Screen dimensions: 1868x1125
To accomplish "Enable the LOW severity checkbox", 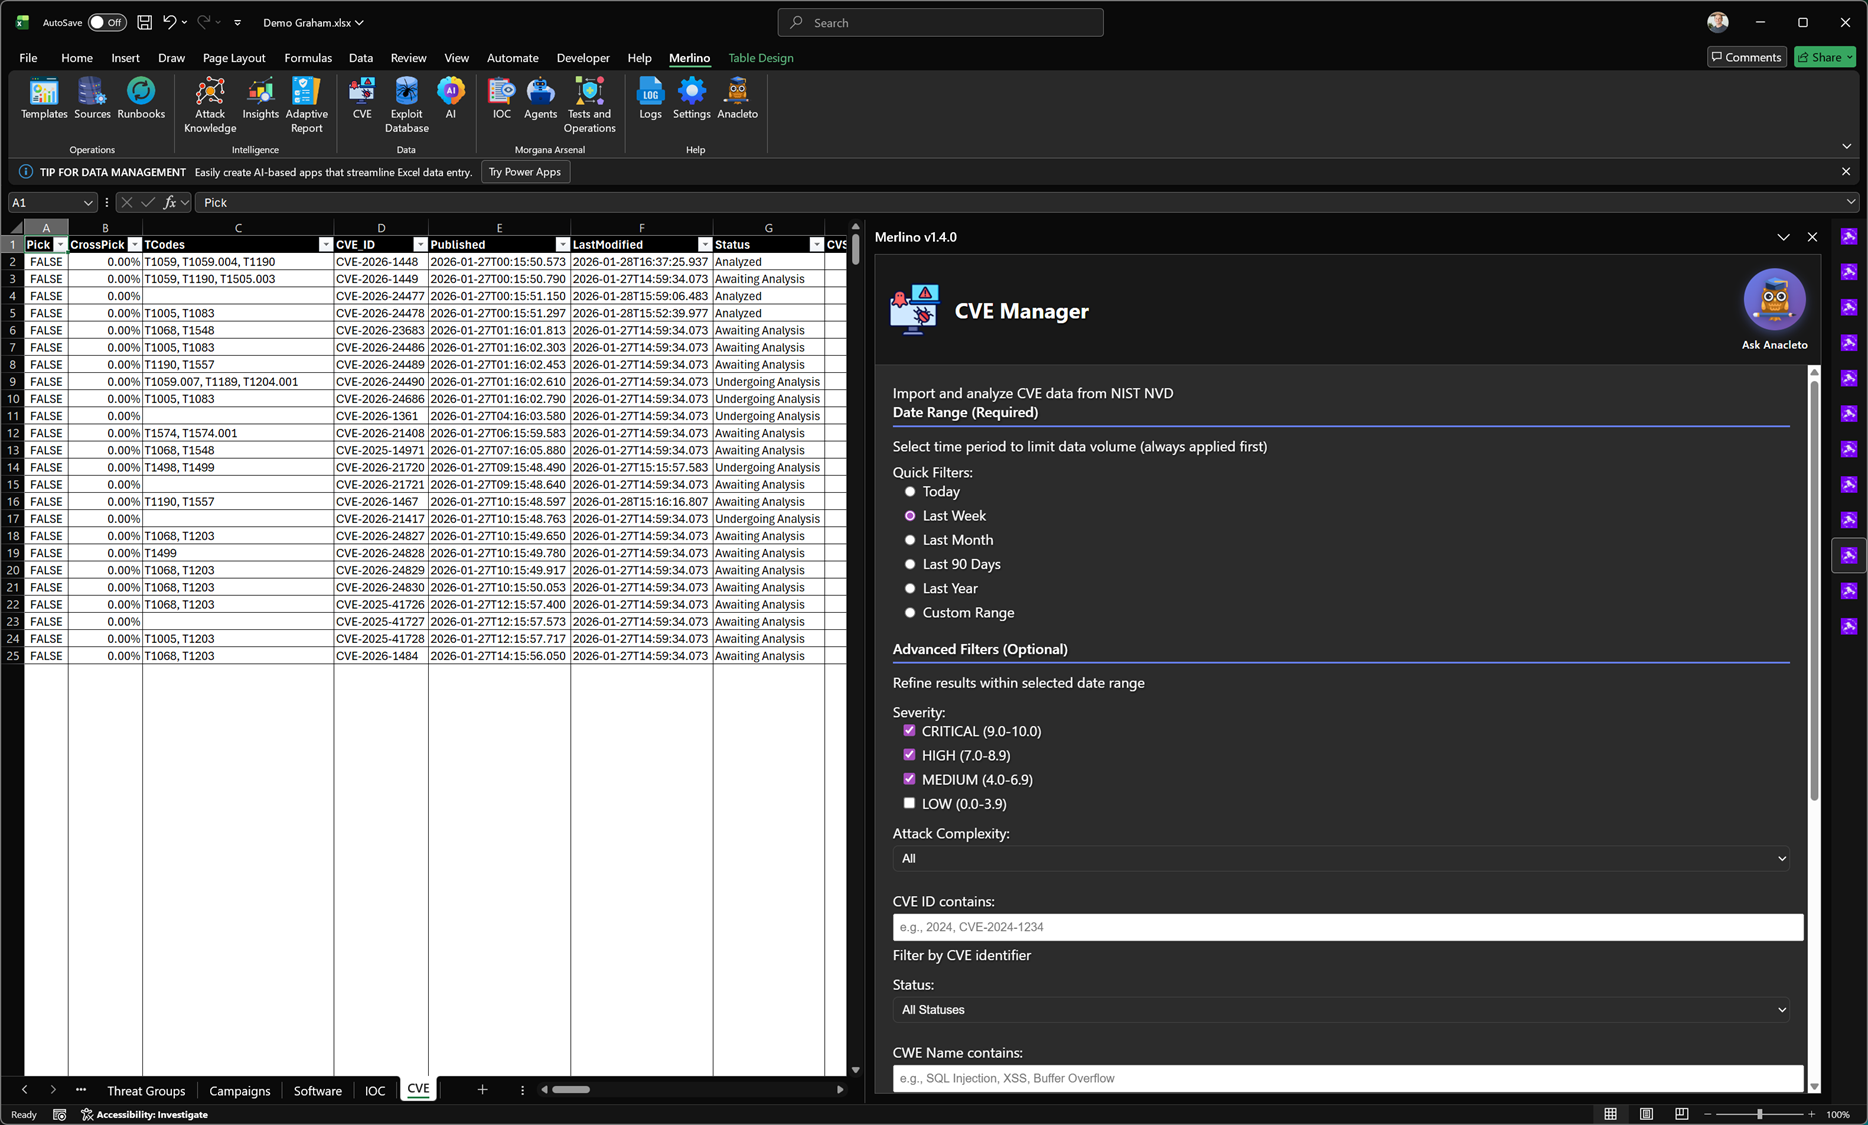I will click(909, 803).
